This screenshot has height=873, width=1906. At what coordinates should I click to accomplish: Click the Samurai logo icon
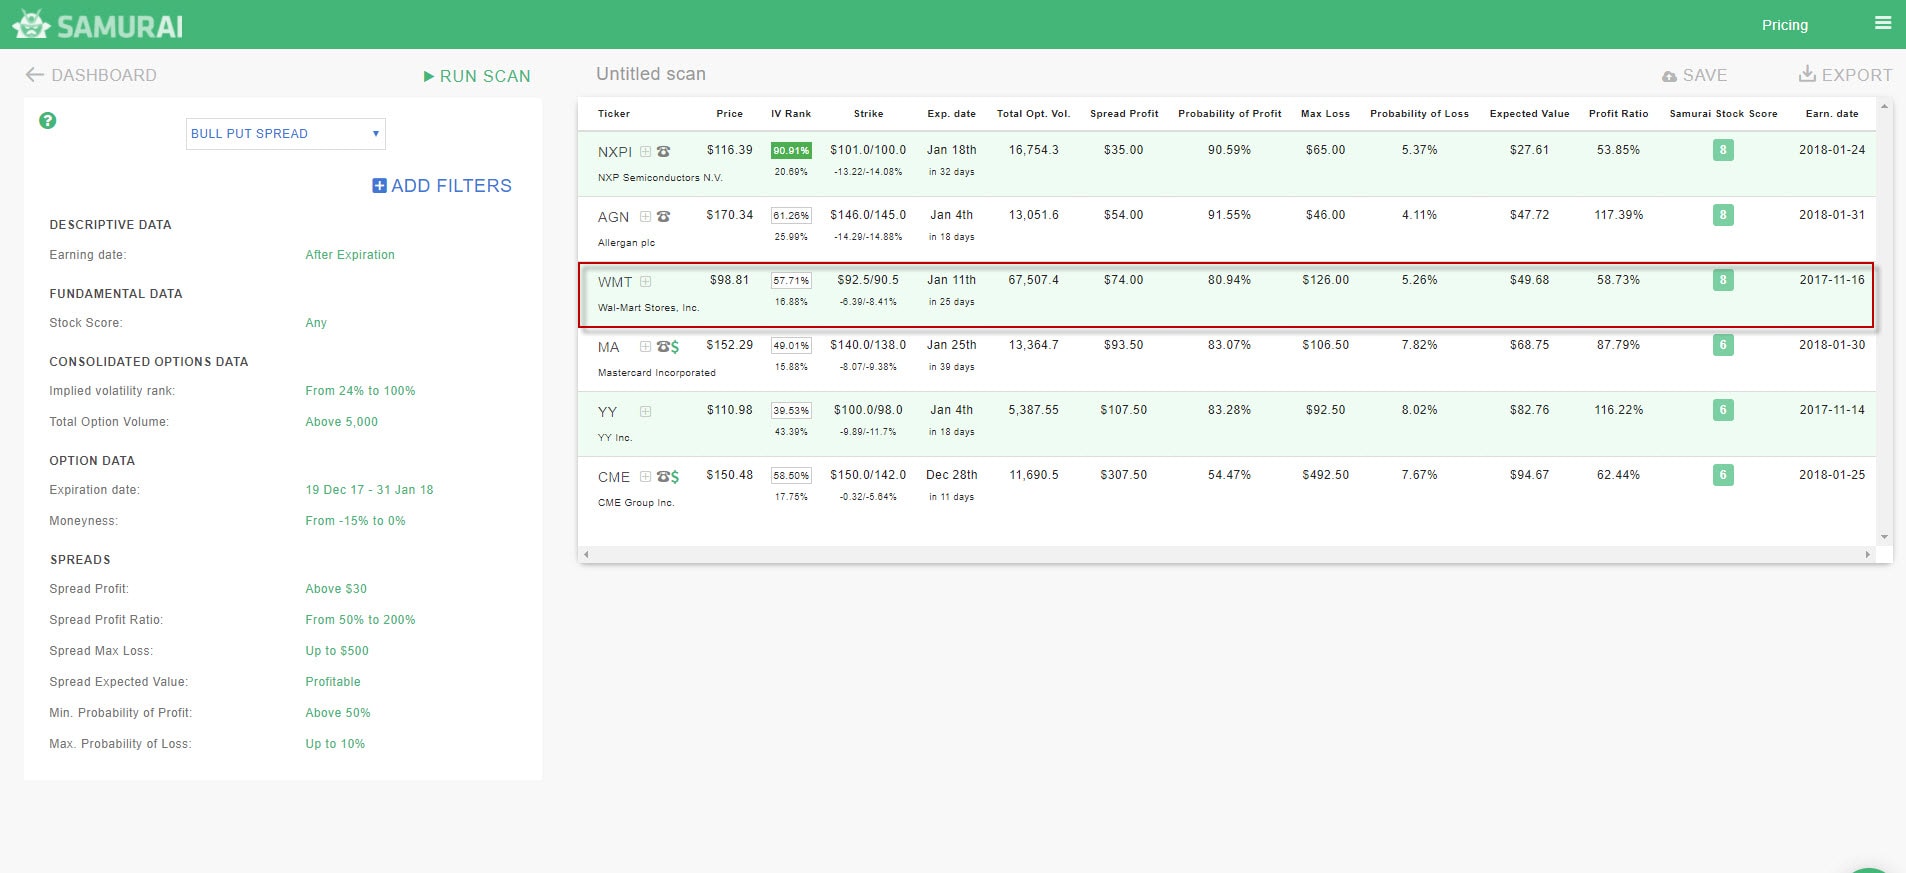pos(31,24)
